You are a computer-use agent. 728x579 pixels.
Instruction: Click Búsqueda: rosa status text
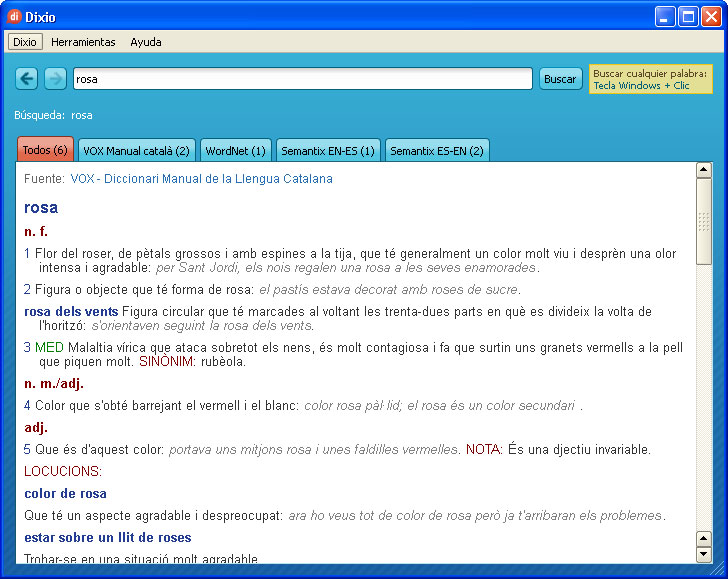pos(53,115)
